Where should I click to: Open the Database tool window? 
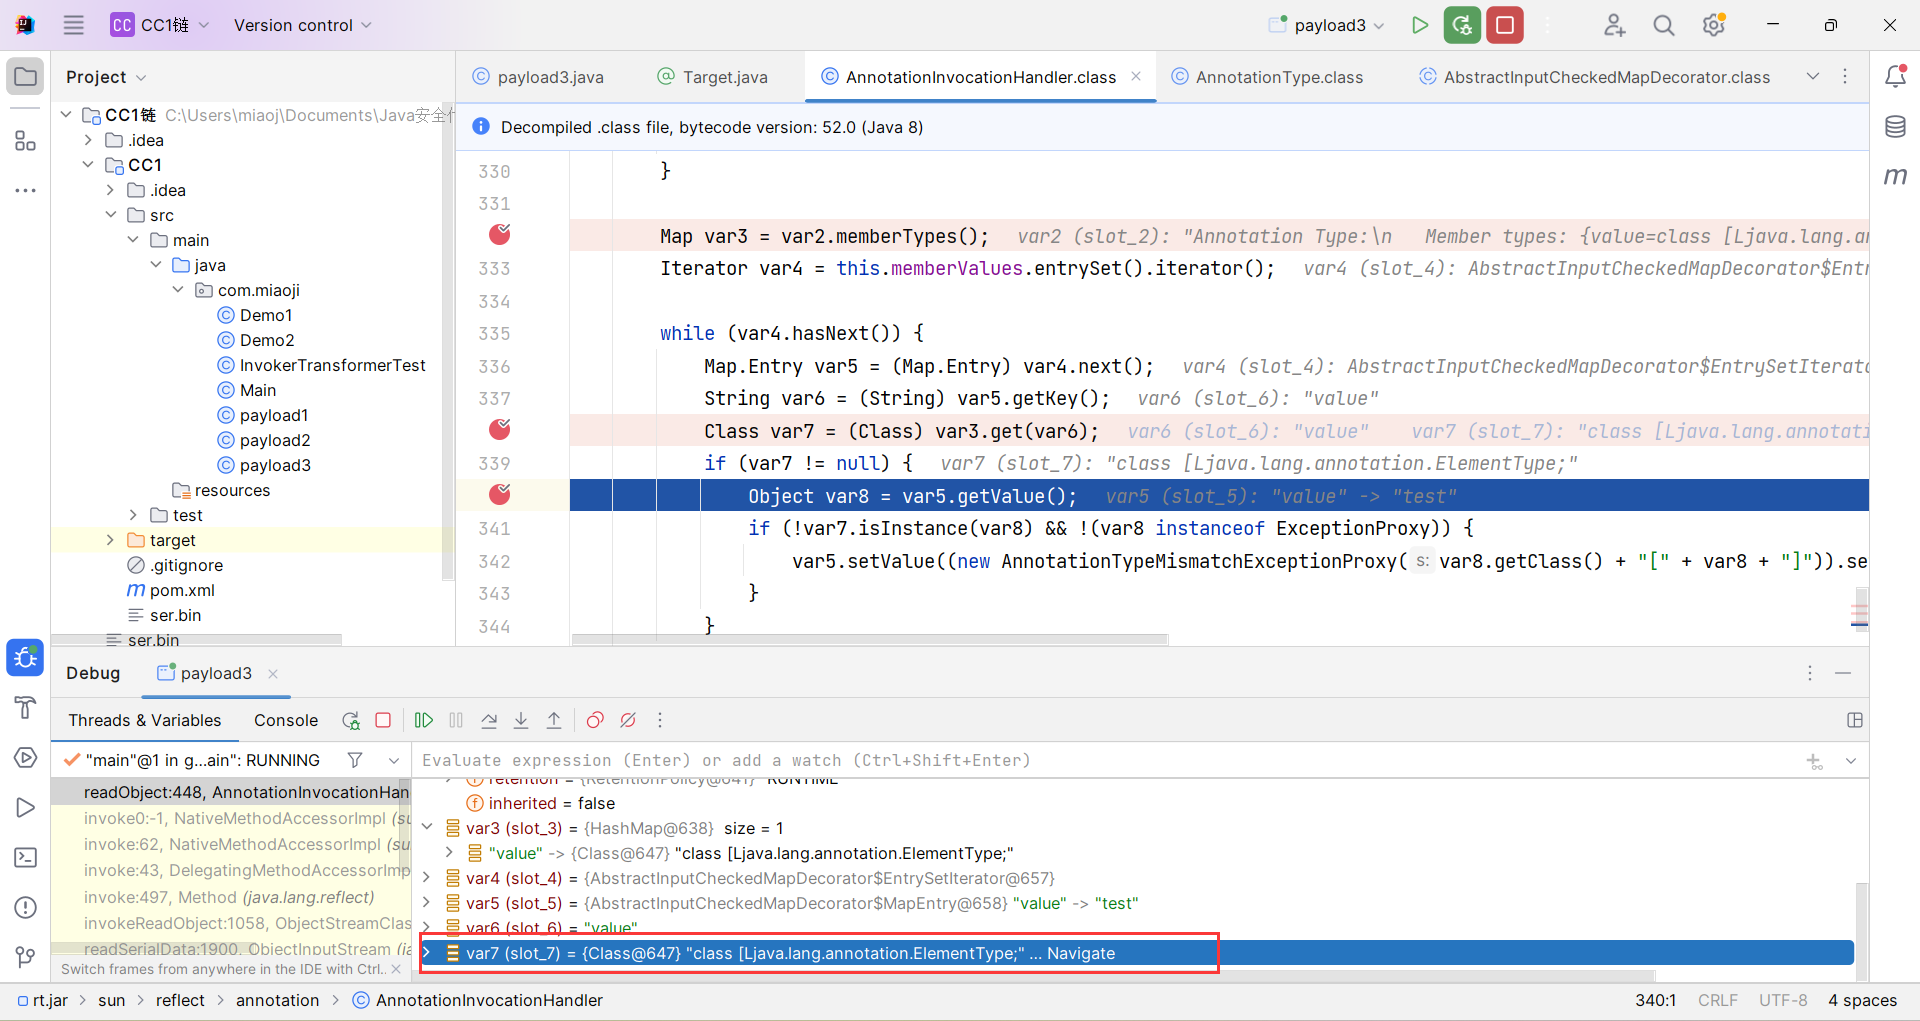[x=1895, y=127]
